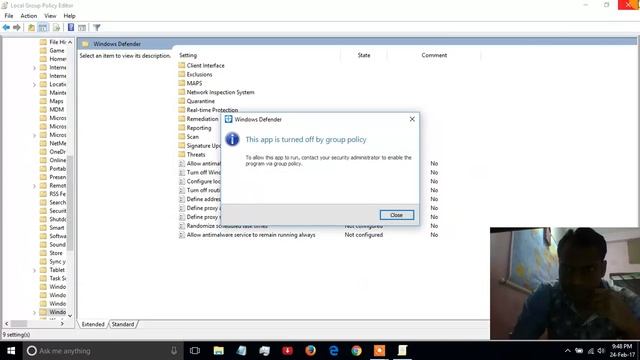Click the Filter funnel toolbar icon

[x=97, y=28]
